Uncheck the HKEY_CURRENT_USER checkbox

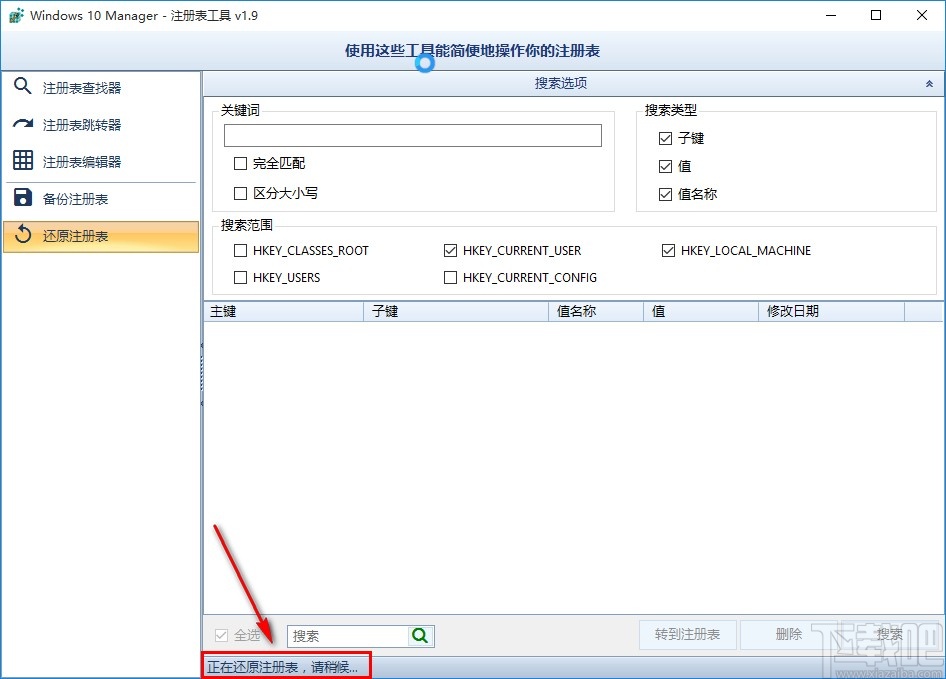pyautogui.click(x=451, y=251)
